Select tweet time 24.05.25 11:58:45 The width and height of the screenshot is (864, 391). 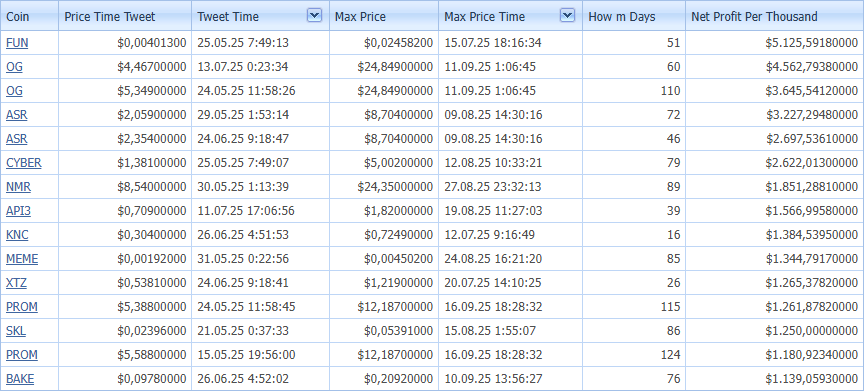260,307
